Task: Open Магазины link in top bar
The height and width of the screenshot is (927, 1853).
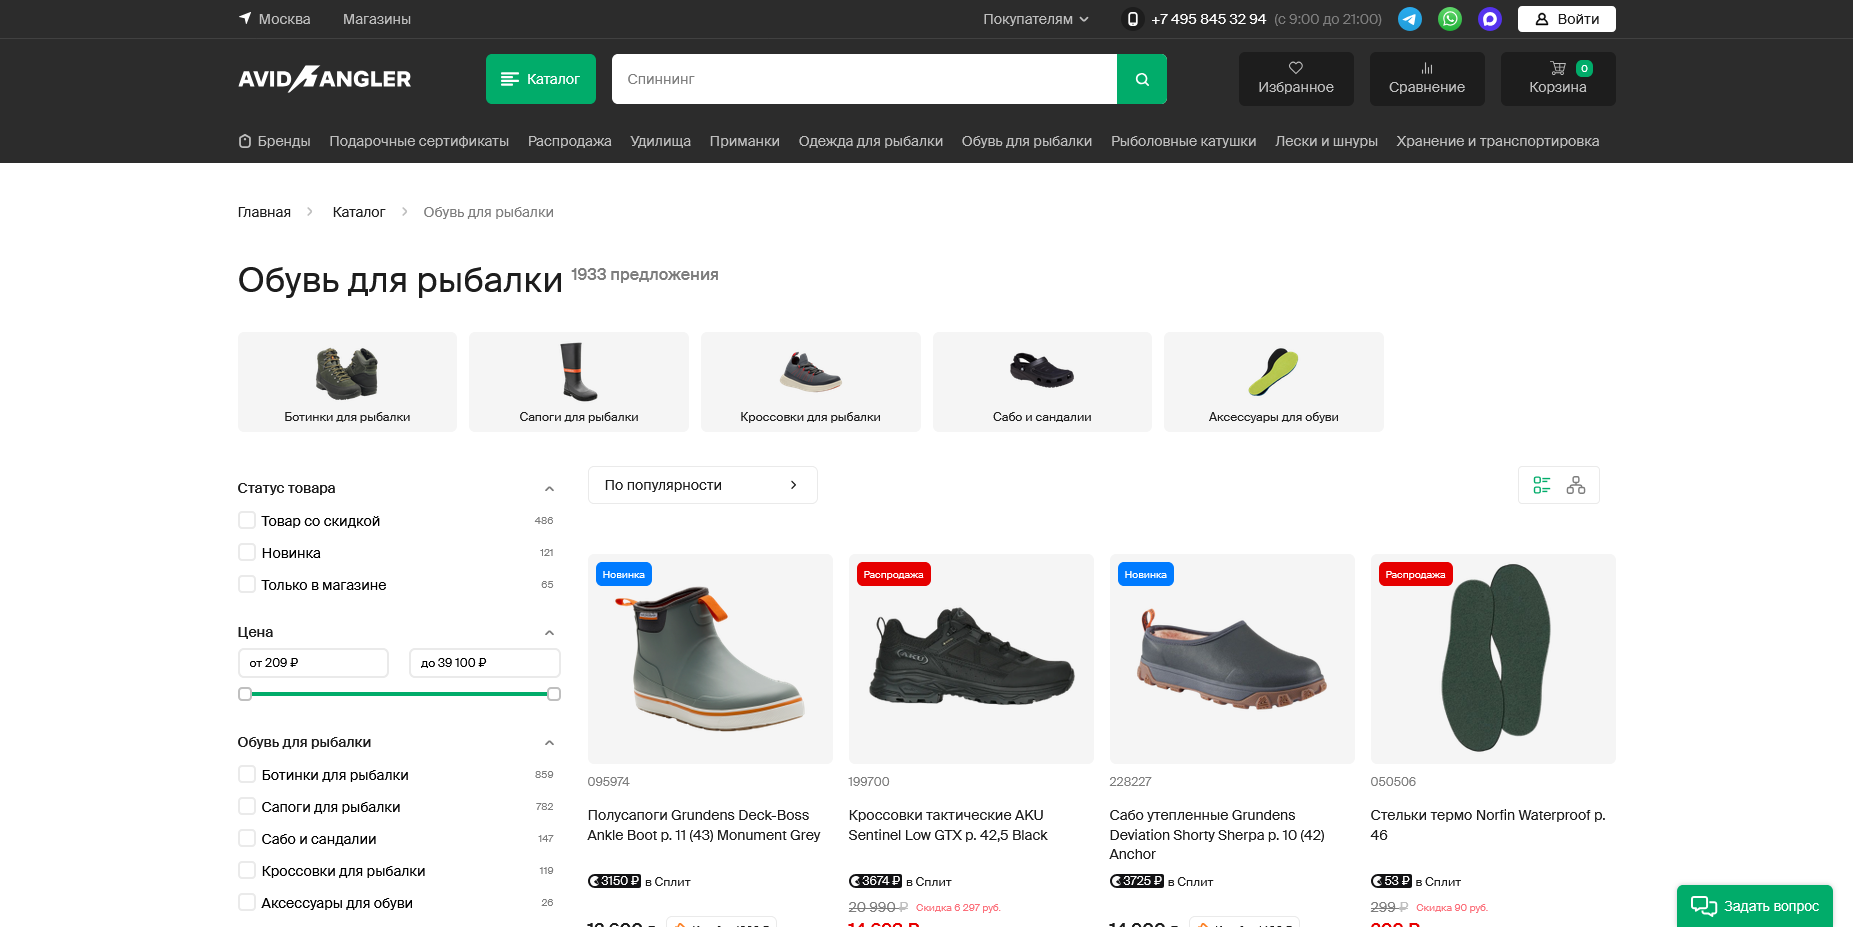Action: 377,19
